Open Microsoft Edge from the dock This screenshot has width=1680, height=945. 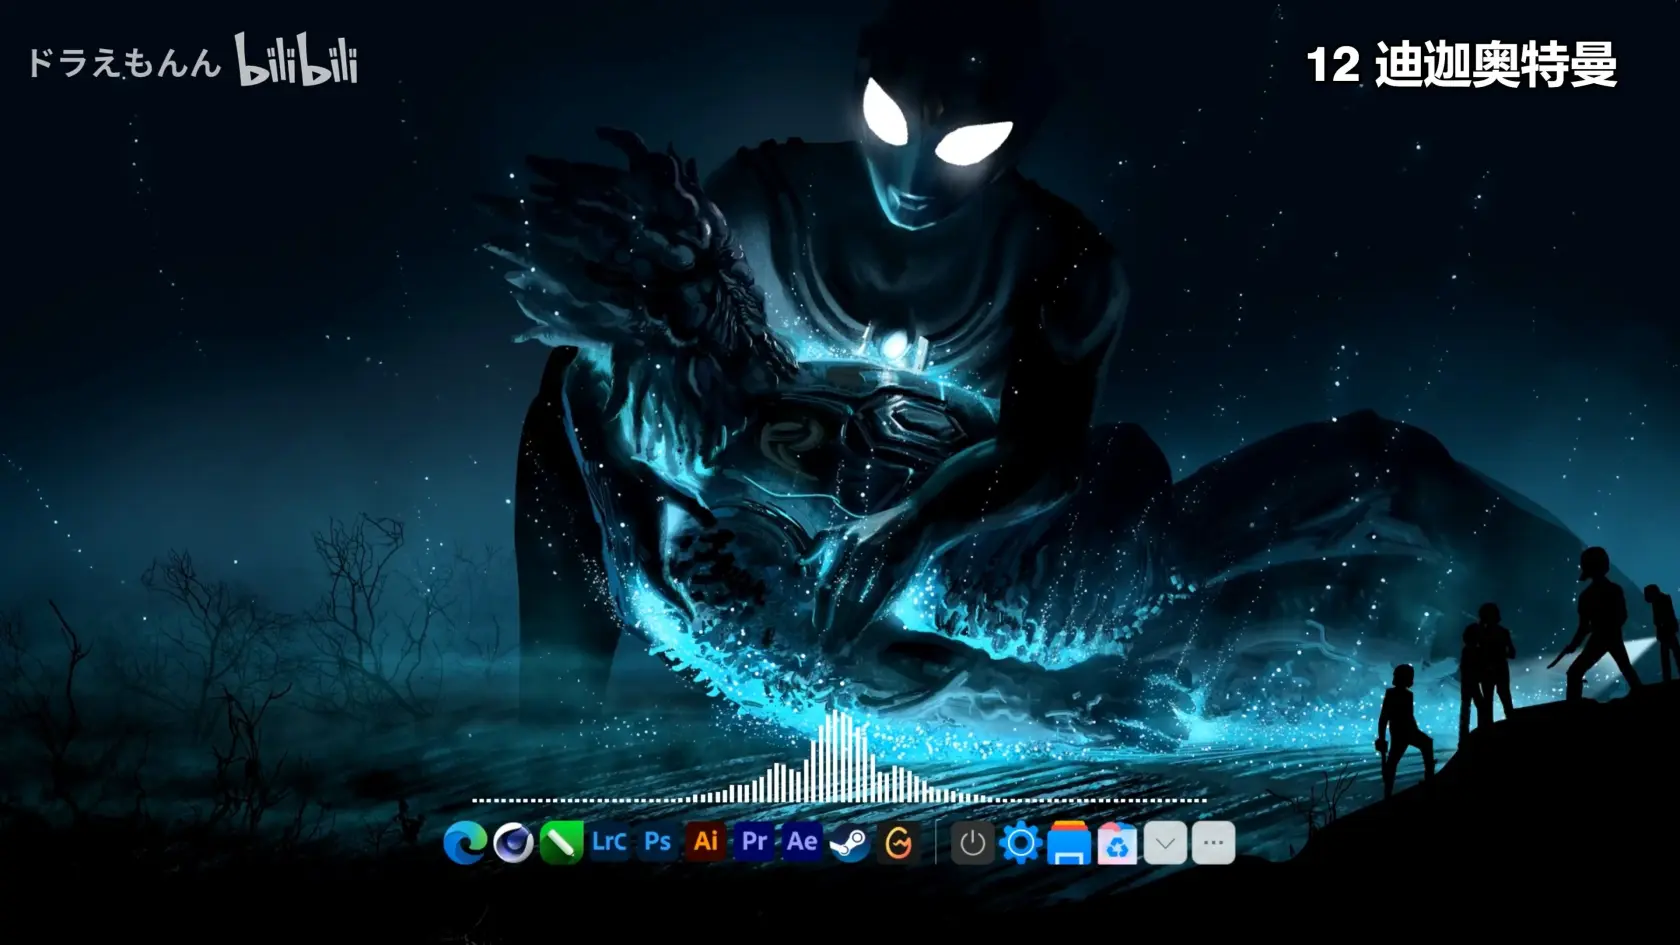pyautogui.click(x=465, y=843)
